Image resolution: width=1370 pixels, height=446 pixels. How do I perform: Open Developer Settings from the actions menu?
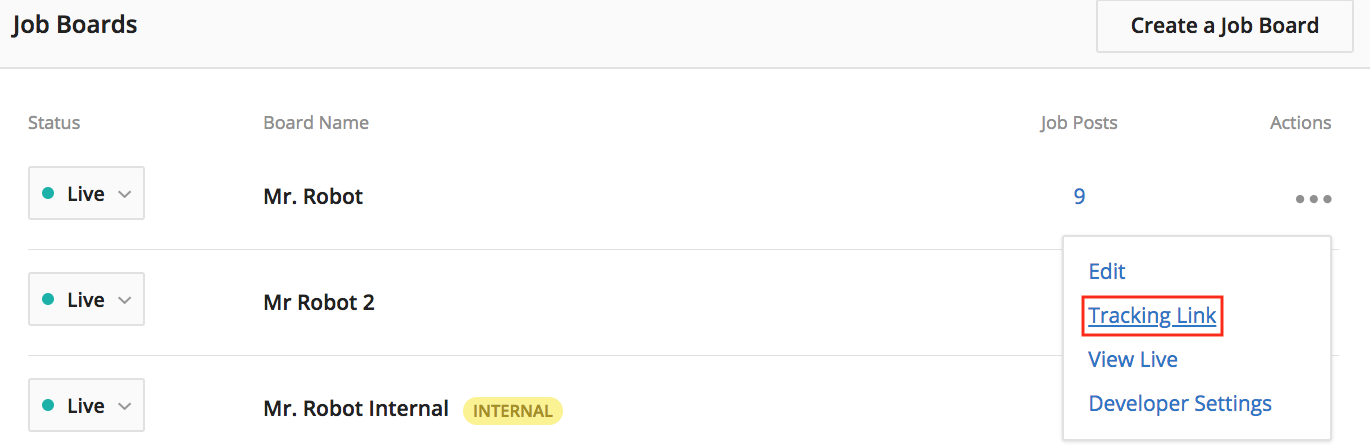coord(1180,403)
